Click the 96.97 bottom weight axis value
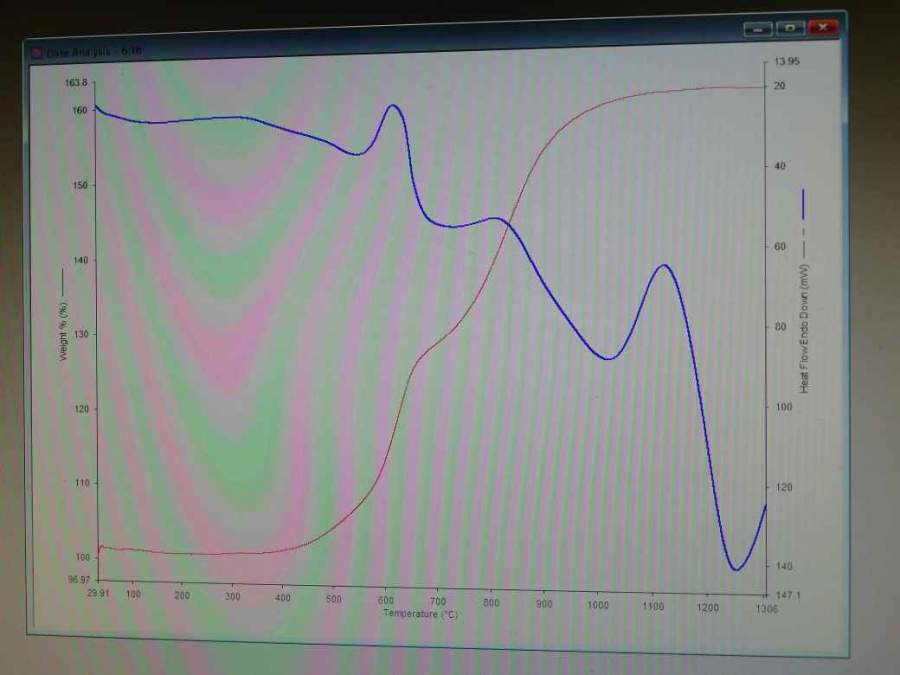Viewport: 900px width, 675px height. [79, 579]
